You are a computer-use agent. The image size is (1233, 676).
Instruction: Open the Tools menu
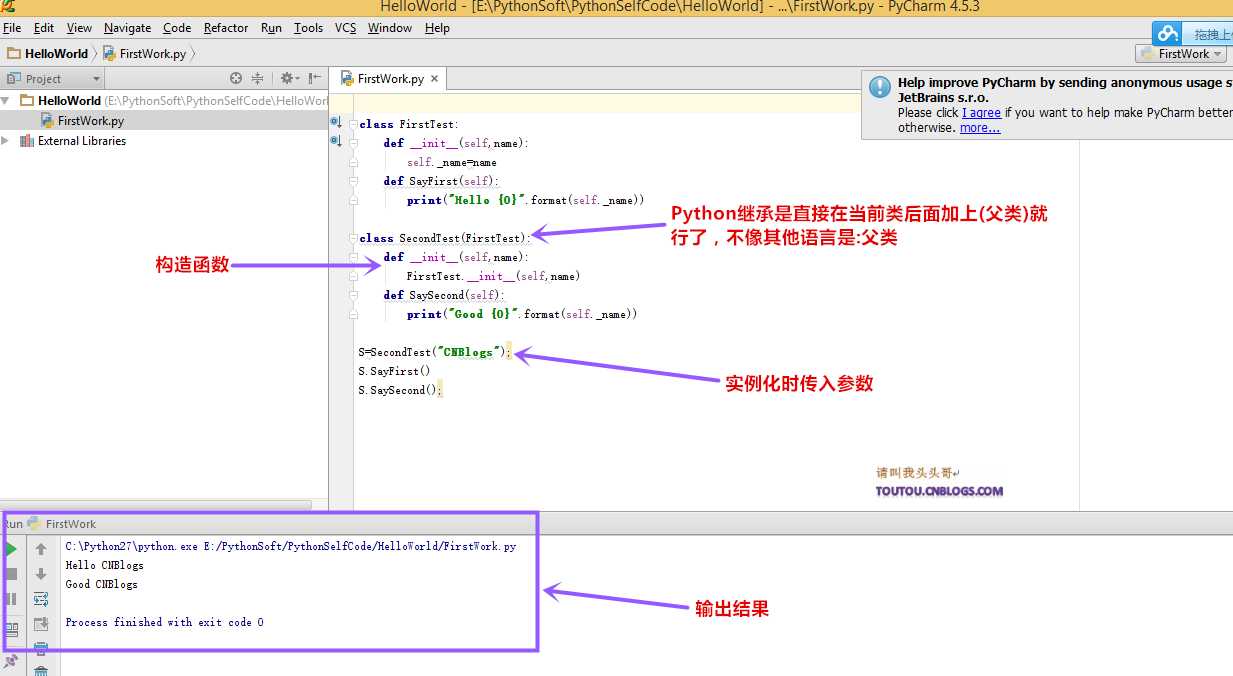pos(308,28)
